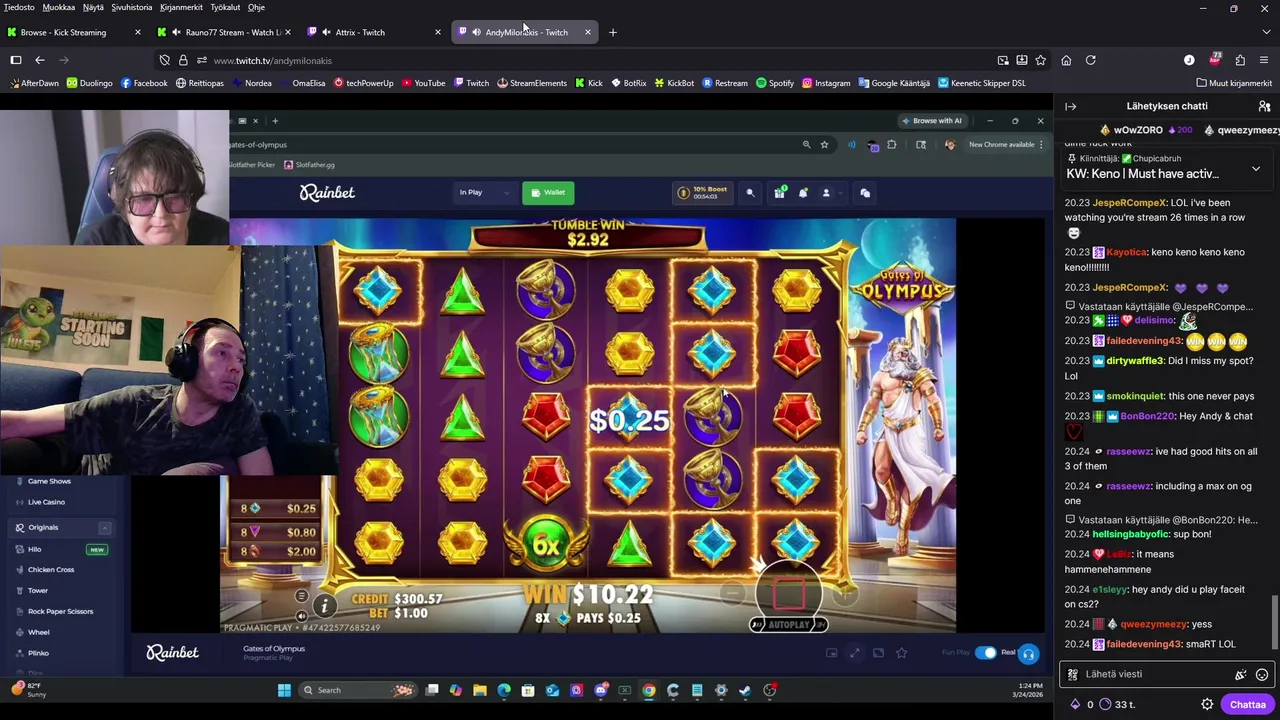
Task: Open the chat emote picker smiley
Action: [x=1262, y=674]
